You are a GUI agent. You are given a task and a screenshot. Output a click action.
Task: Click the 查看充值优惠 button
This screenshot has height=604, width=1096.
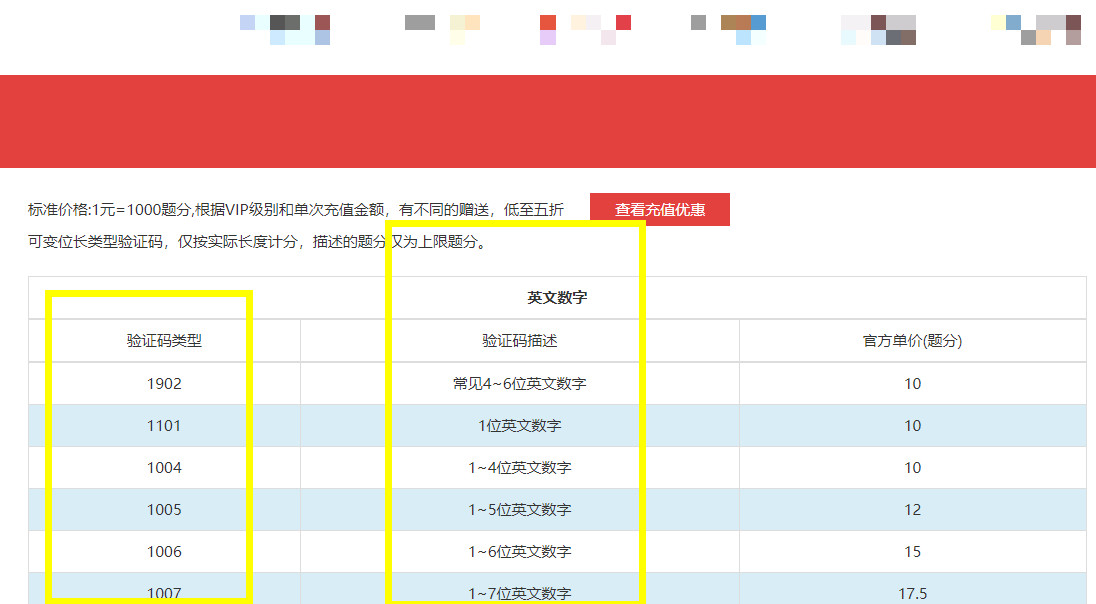[659, 210]
